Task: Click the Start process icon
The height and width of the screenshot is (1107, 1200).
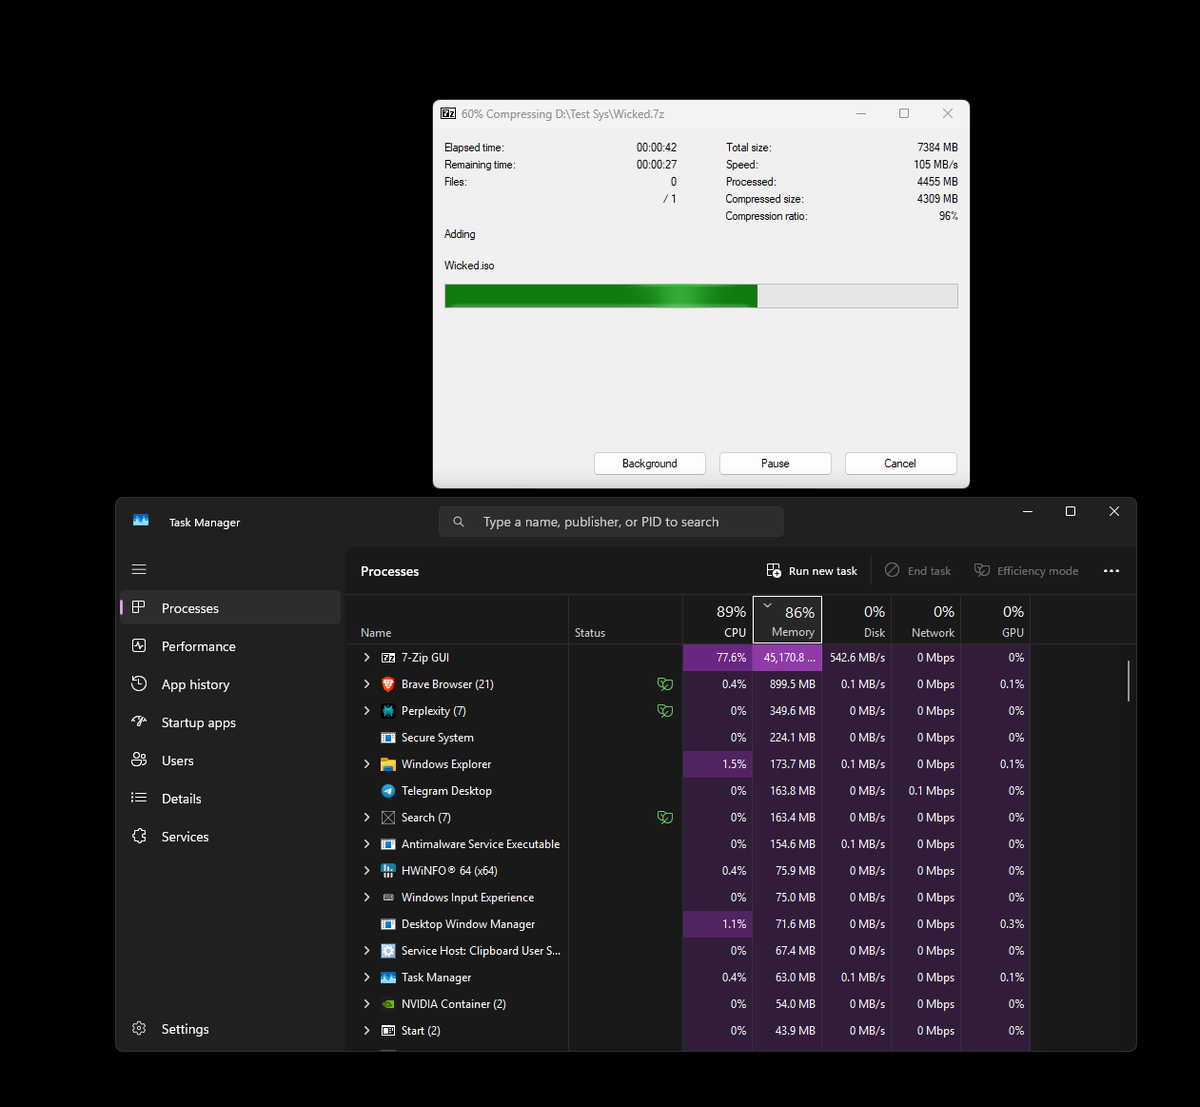Action: 388,1031
